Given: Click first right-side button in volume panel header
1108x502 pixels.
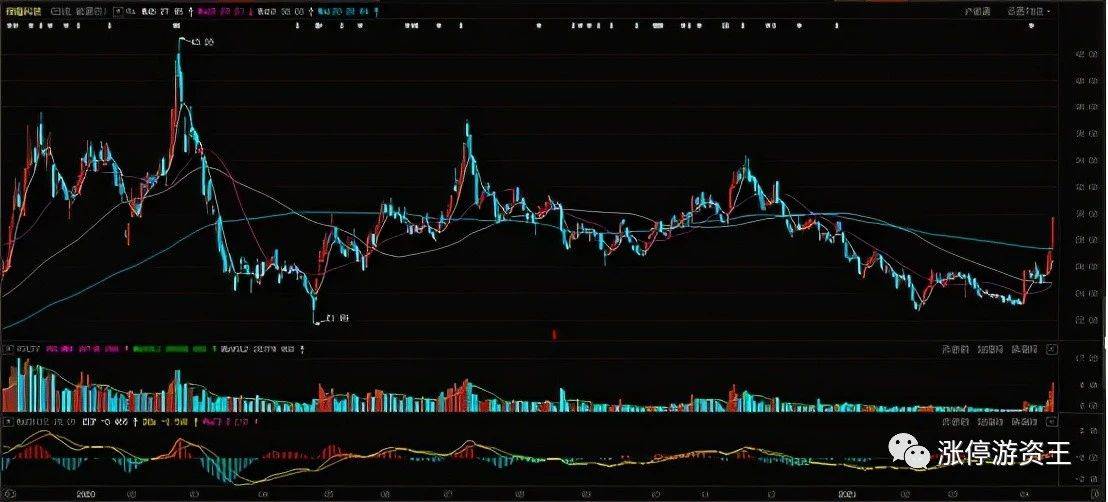Looking at the screenshot, I should point(955,349).
